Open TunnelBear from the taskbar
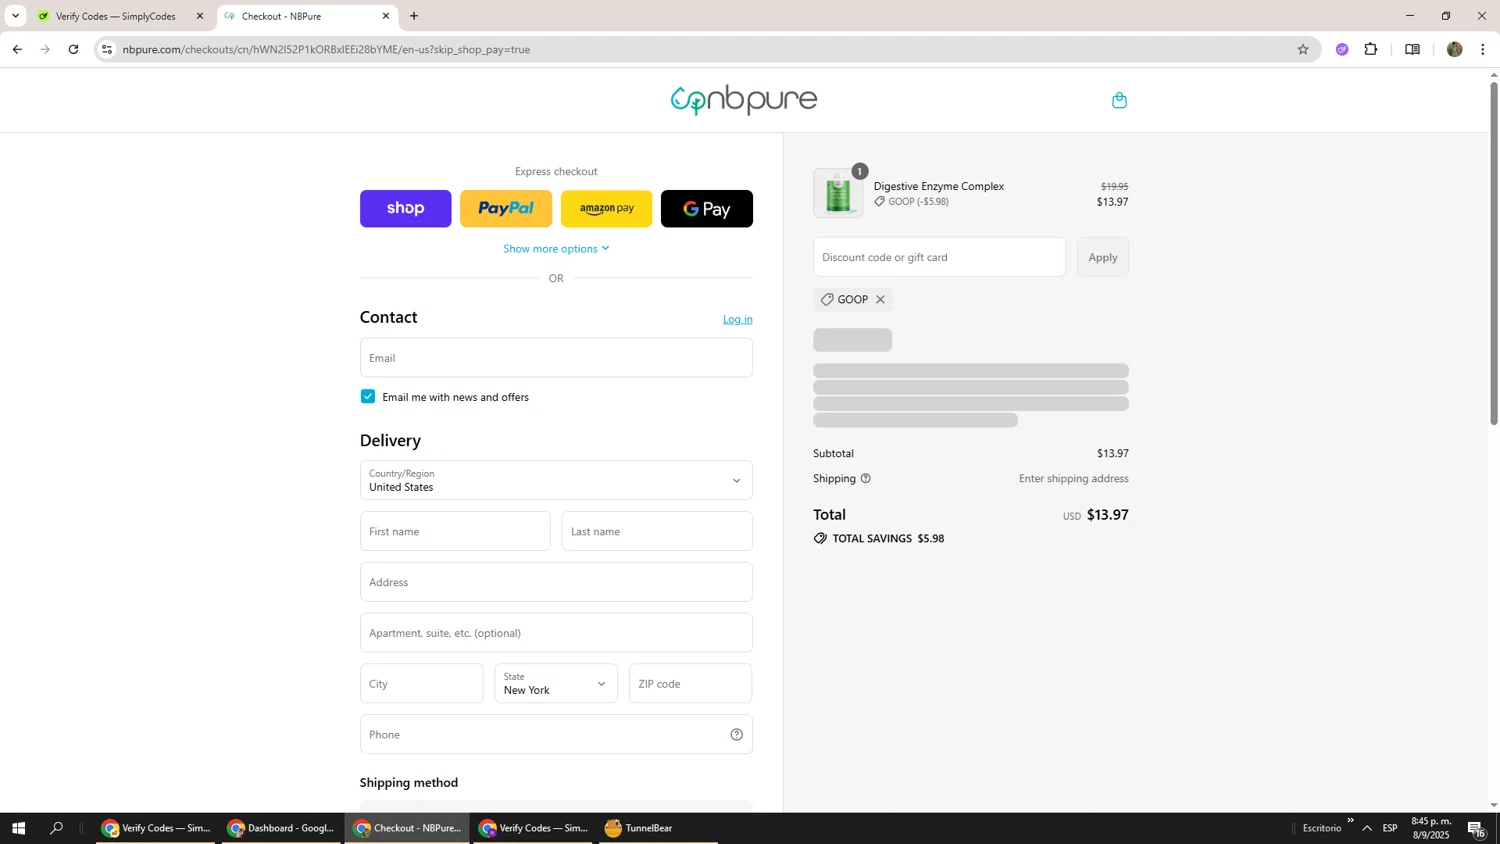Image resolution: width=1500 pixels, height=844 pixels. coord(658,828)
